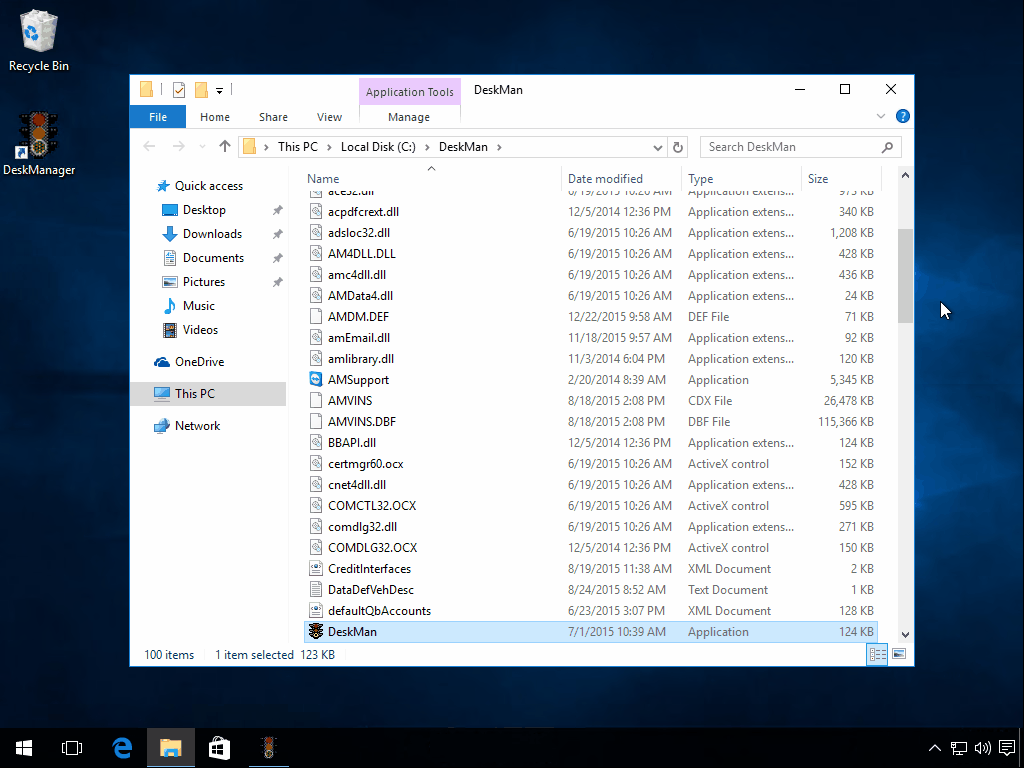
Task: Click the New Folder quick access icon
Action: pos(201,90)
